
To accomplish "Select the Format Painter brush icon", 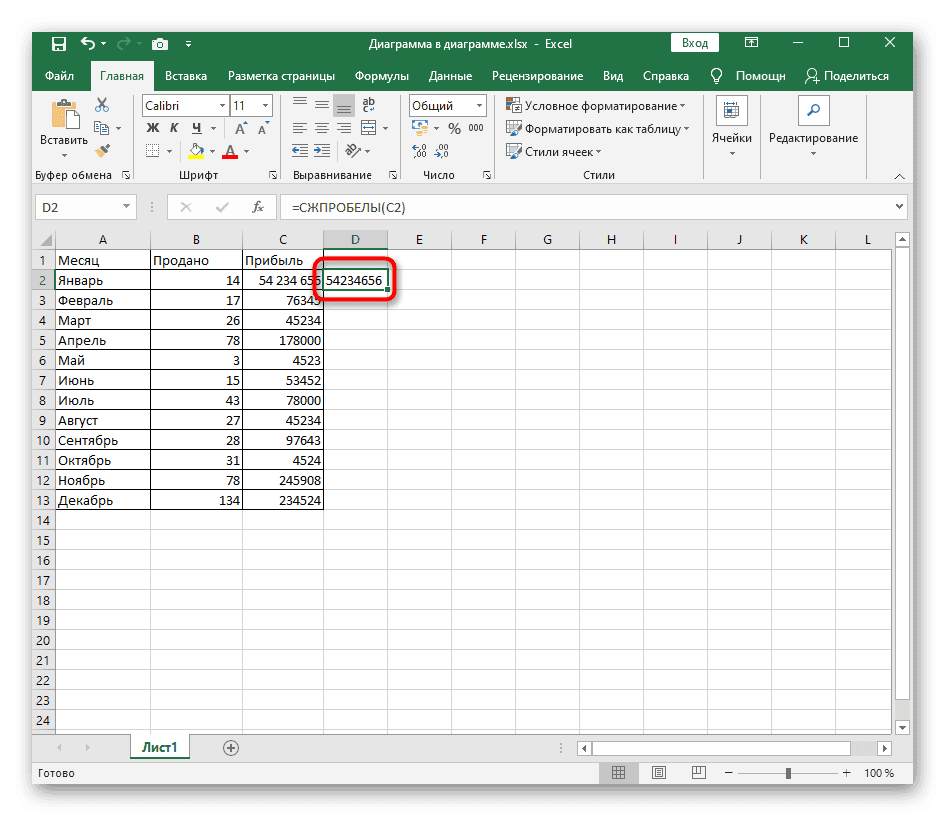I will (x=101, y=150).
